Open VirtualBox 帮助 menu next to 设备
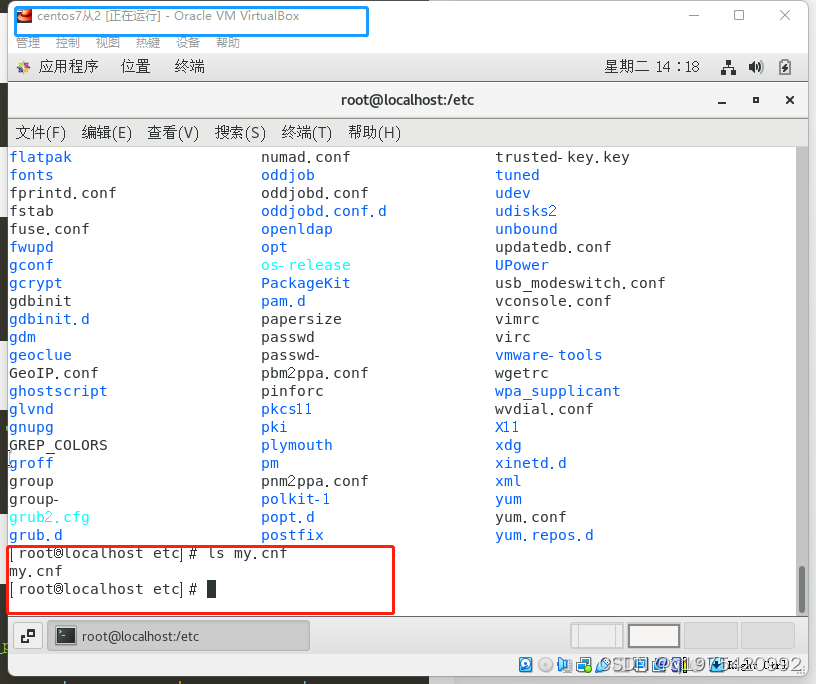816x684 pixels. [228, 43]
